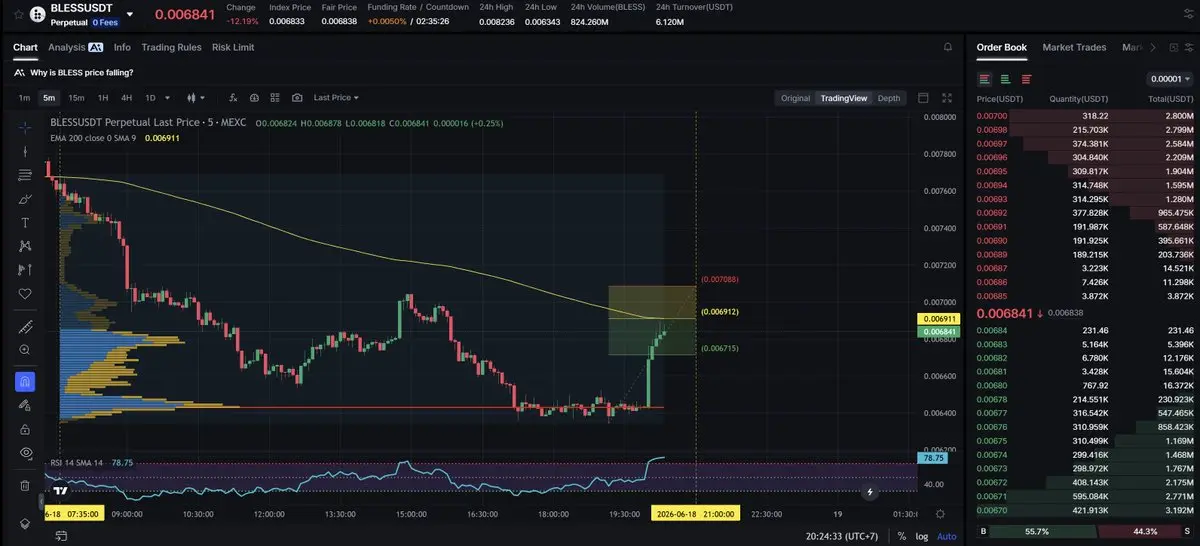The image size is (1200, 546).
Task: Select the 15m timeframe
Action: 76,98
